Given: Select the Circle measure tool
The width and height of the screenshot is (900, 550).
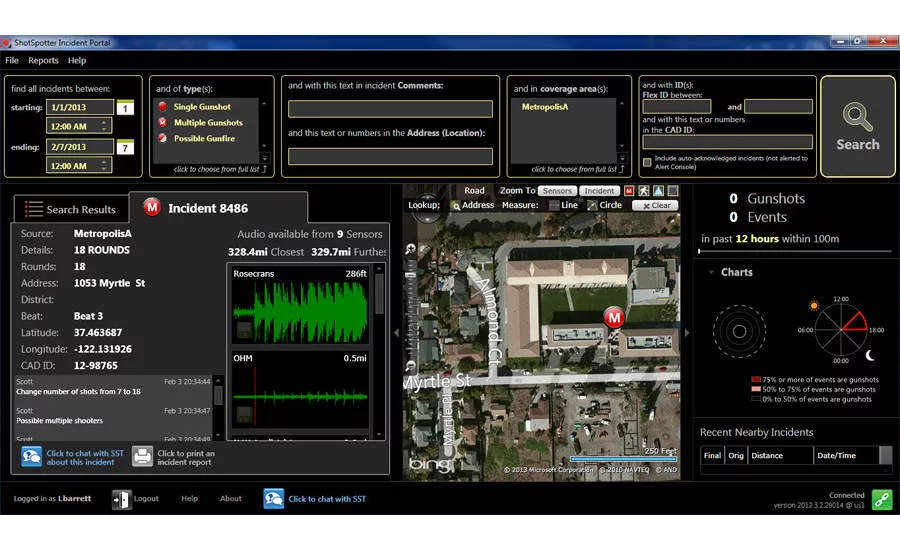Looking at the screenshot, I should (604, 205).
